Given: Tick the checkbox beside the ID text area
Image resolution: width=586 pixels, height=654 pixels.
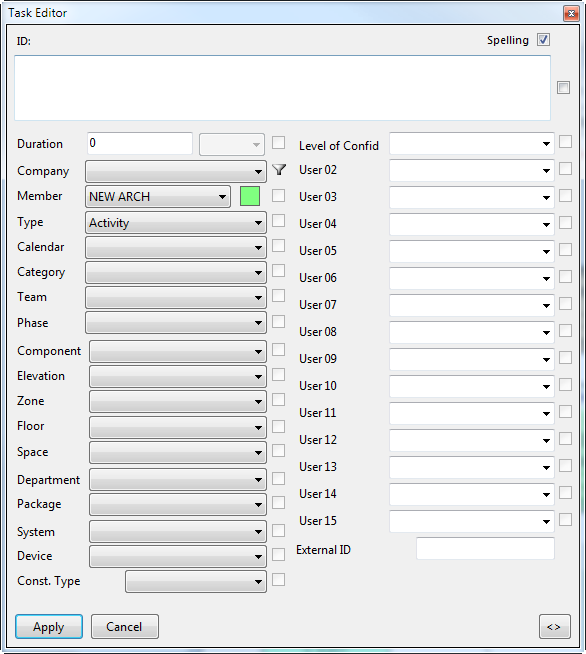Looking at the screenshot, I should (x=563, y=88).
